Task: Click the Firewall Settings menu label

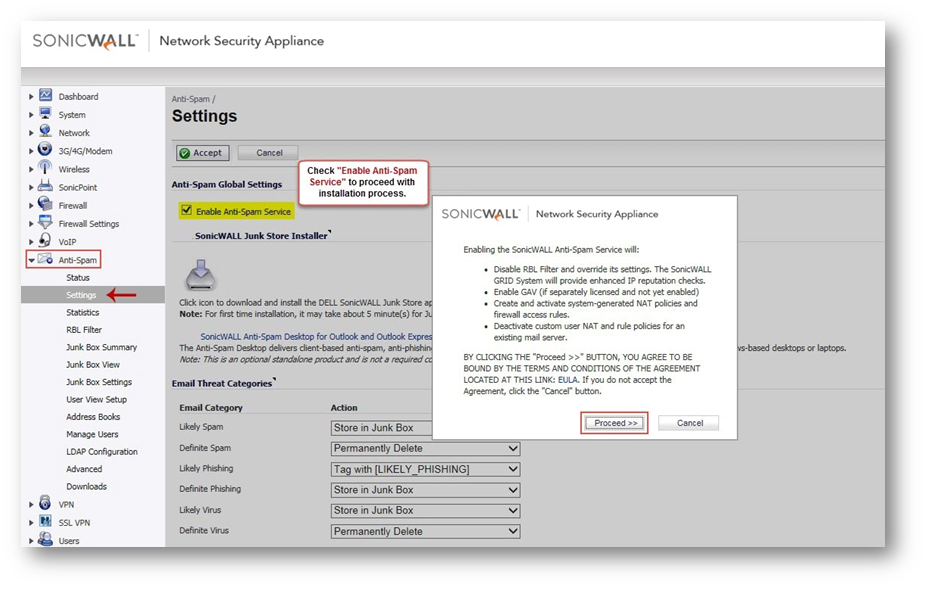Action: 89,224
